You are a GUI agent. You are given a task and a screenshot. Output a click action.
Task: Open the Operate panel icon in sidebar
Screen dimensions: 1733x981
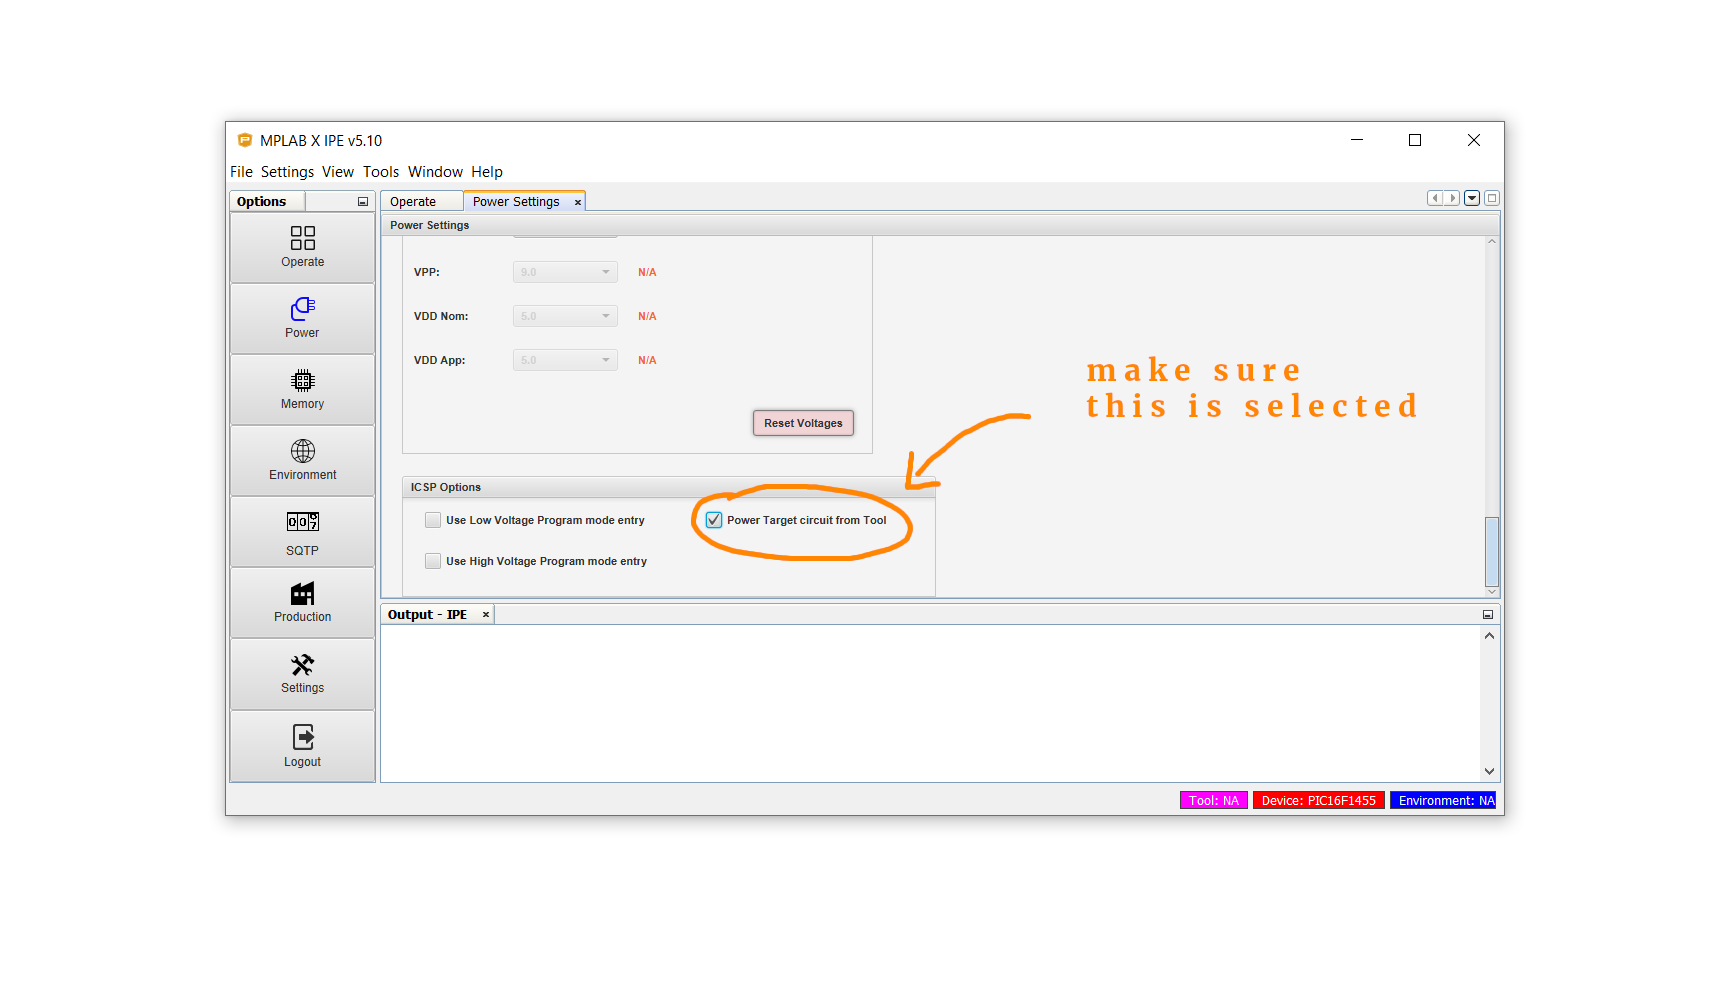coord(302,238)
